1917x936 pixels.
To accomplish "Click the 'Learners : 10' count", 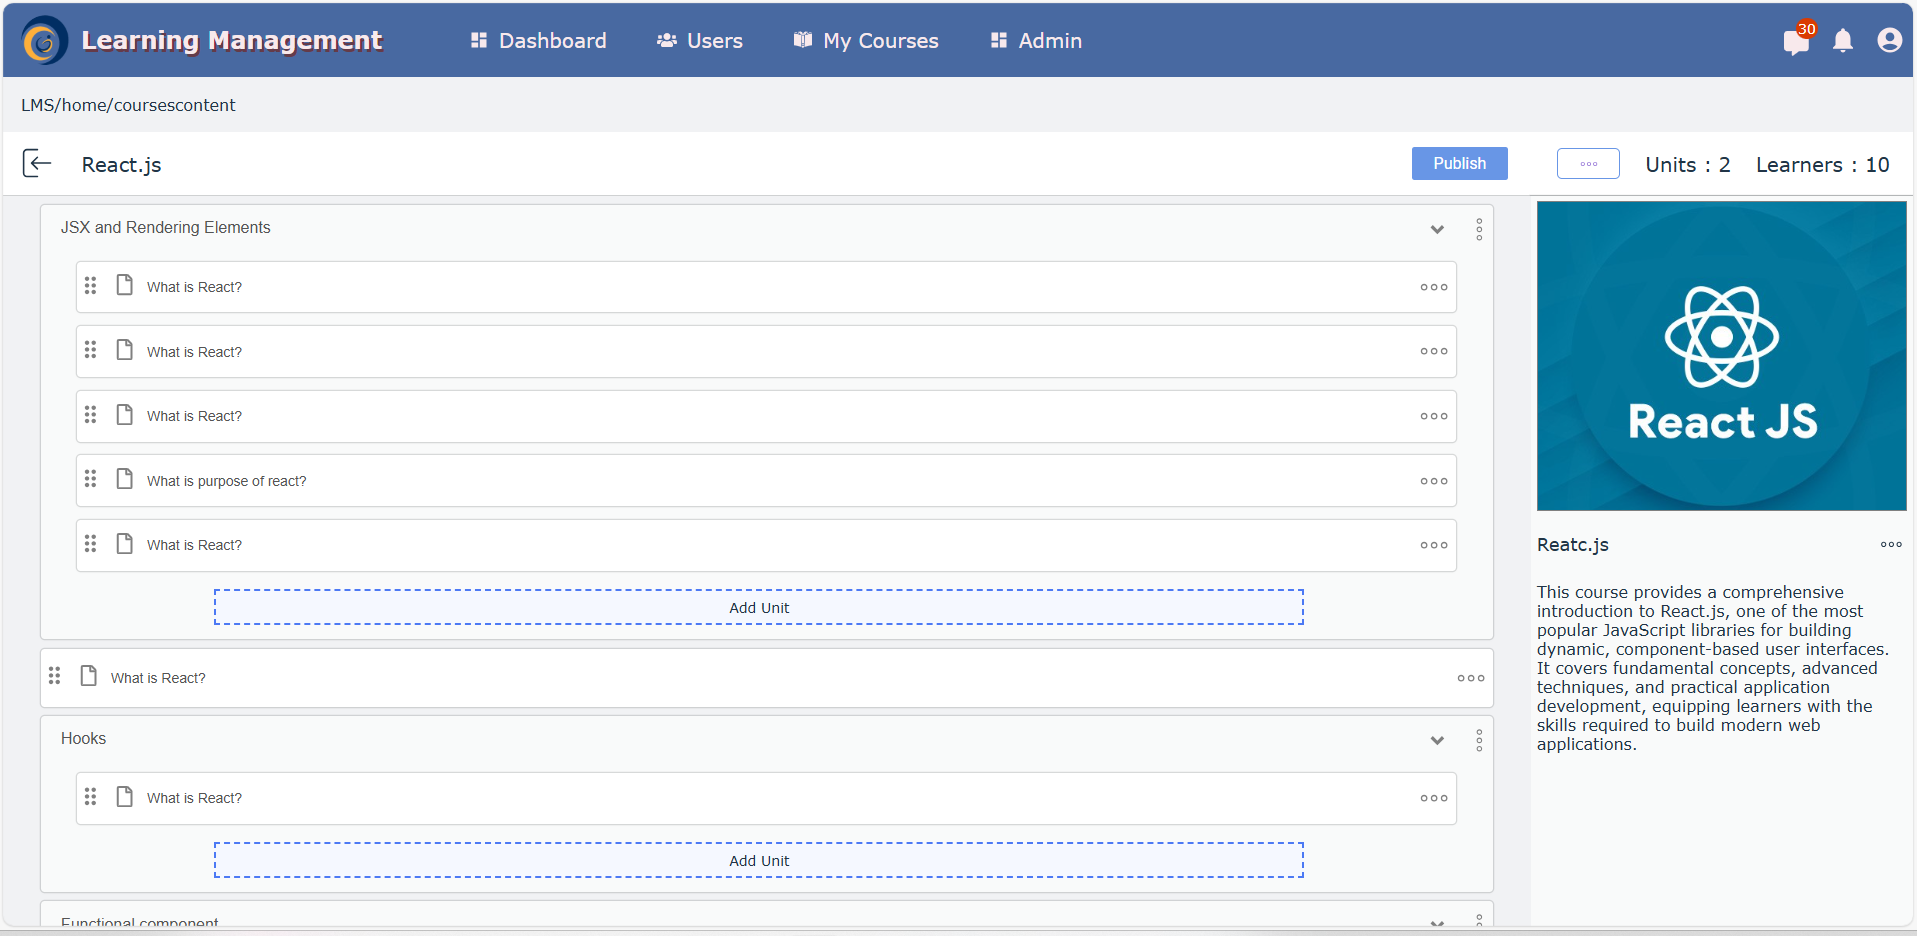I will (1822, 165).
